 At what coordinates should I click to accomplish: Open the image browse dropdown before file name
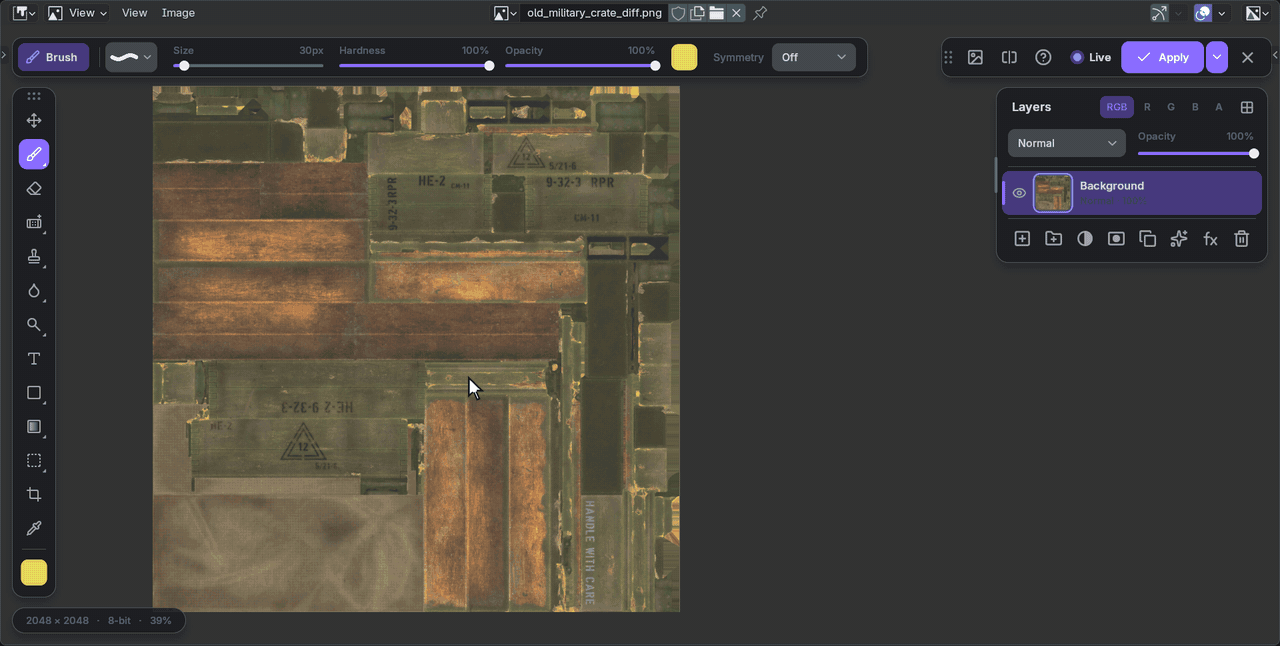[x=505, y=13]
